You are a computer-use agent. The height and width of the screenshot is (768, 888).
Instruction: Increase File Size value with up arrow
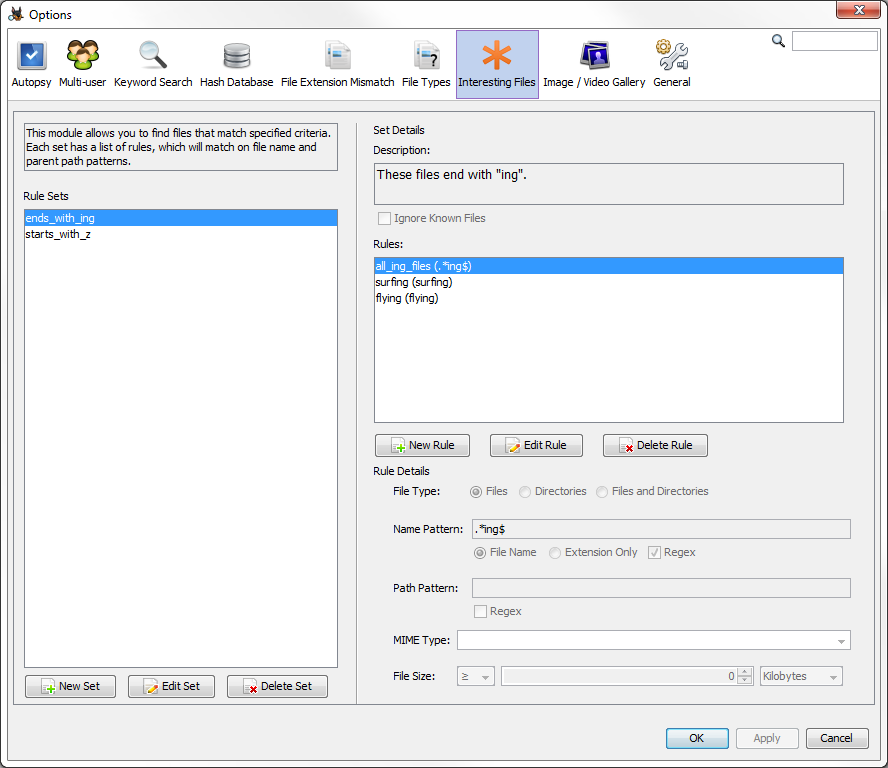coord(744,672)
